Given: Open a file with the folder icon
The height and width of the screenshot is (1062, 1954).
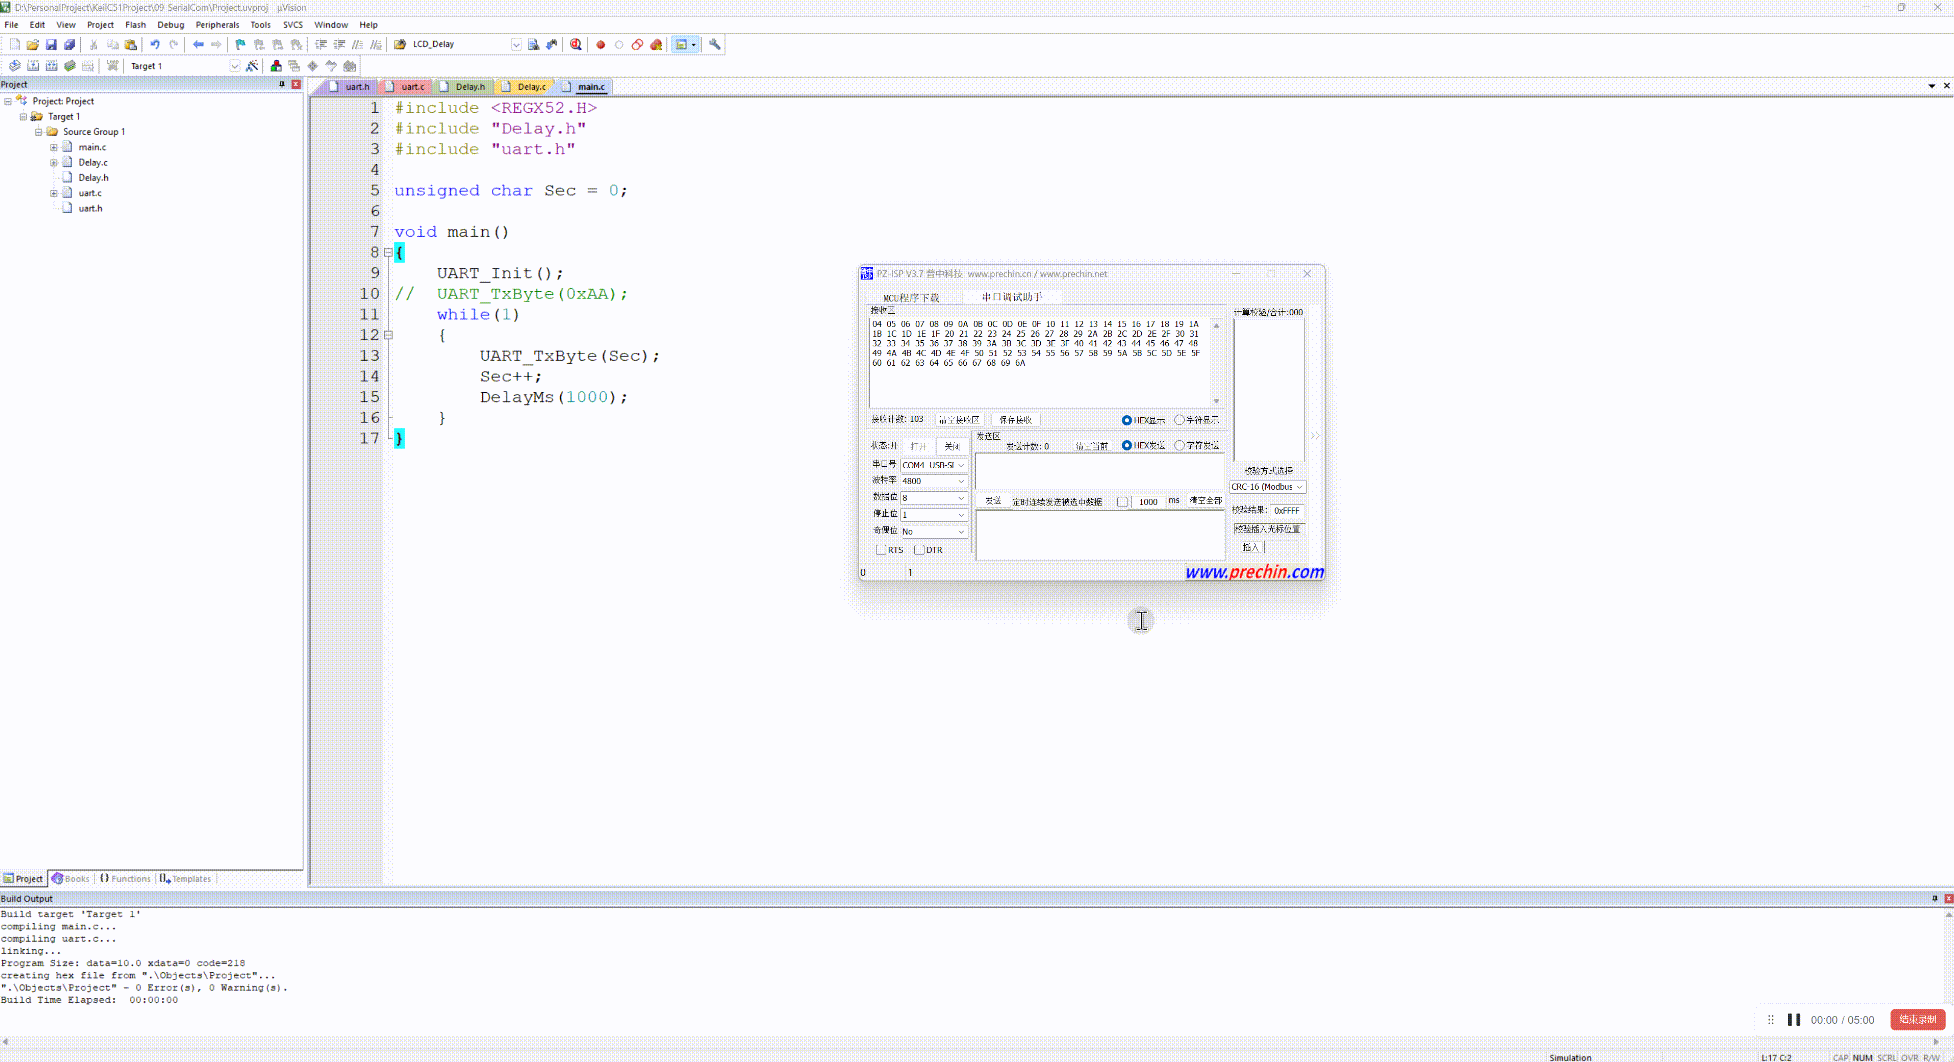Looking at the screenshot, I should (x=33, y=44).
